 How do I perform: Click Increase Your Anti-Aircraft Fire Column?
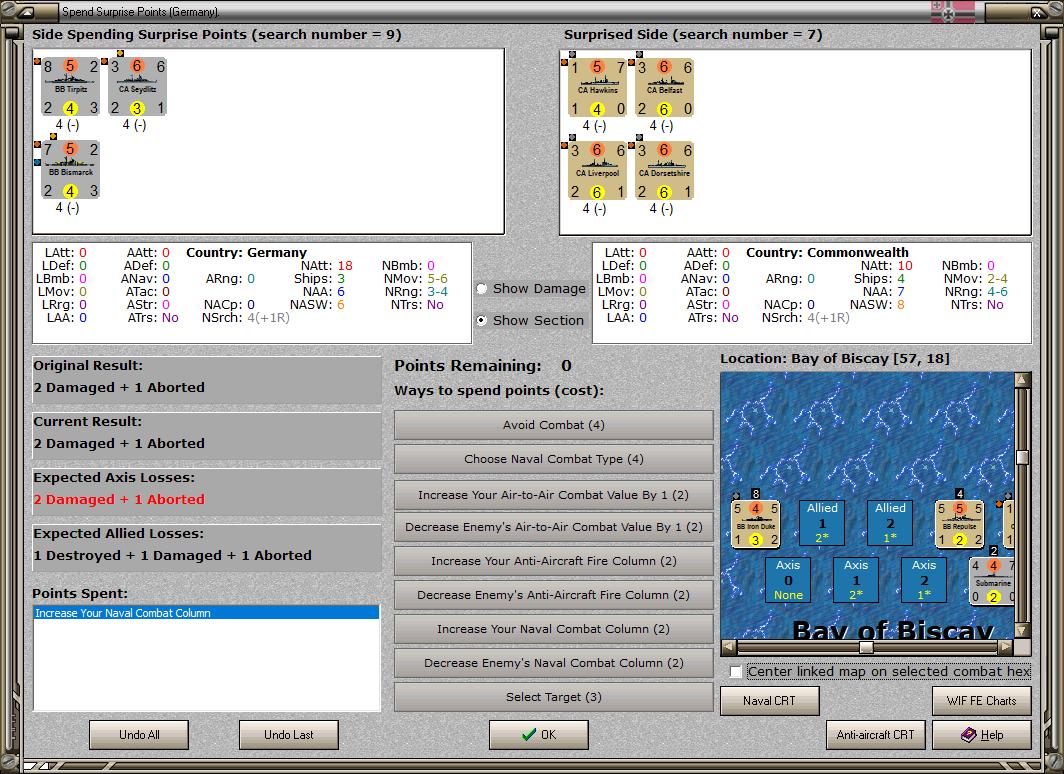(554, 561)
